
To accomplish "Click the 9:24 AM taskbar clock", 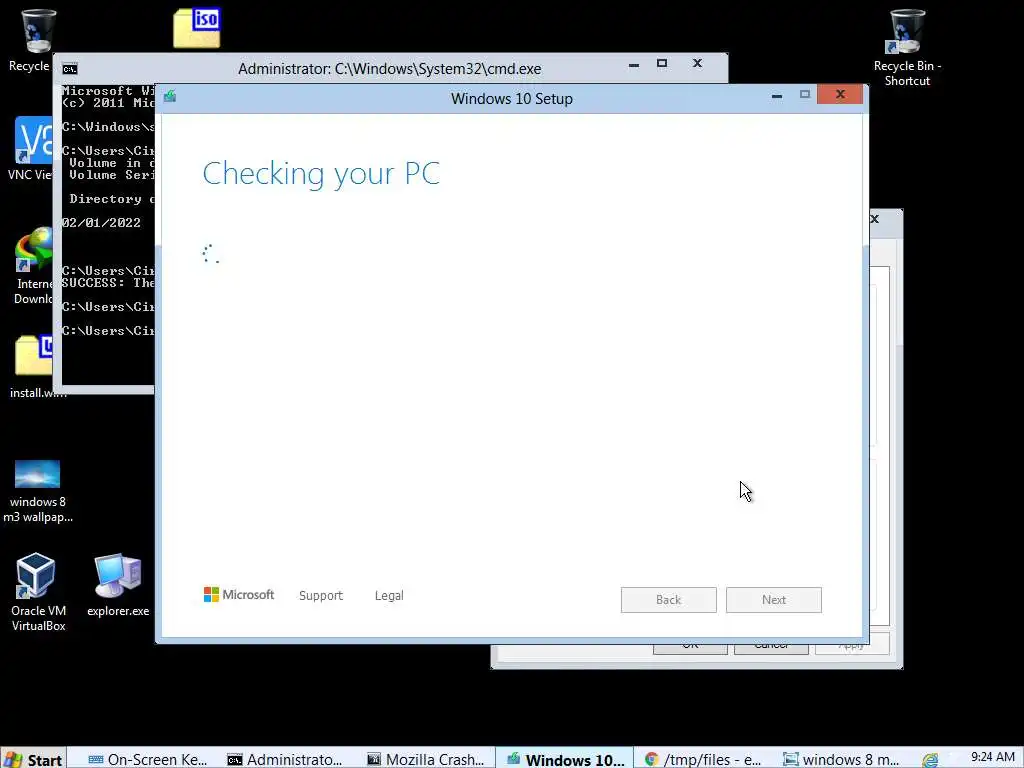I will (993, 757).
